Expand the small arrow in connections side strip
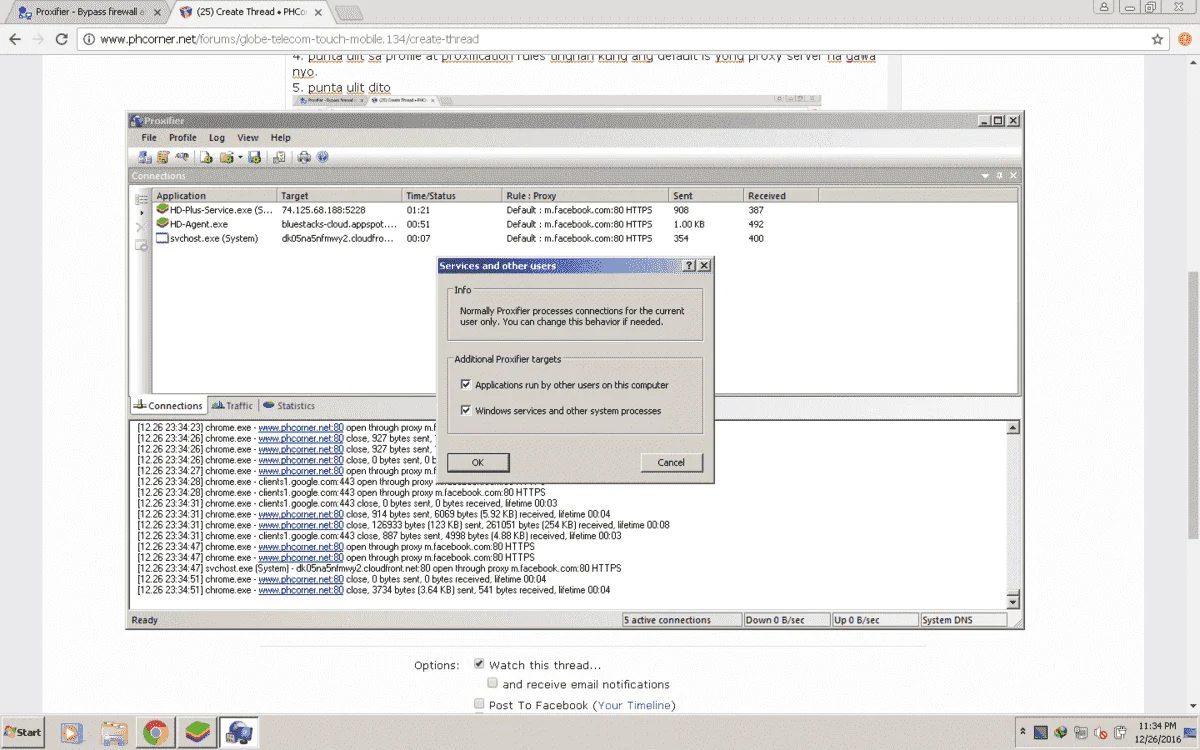 (x=141, y=213)
